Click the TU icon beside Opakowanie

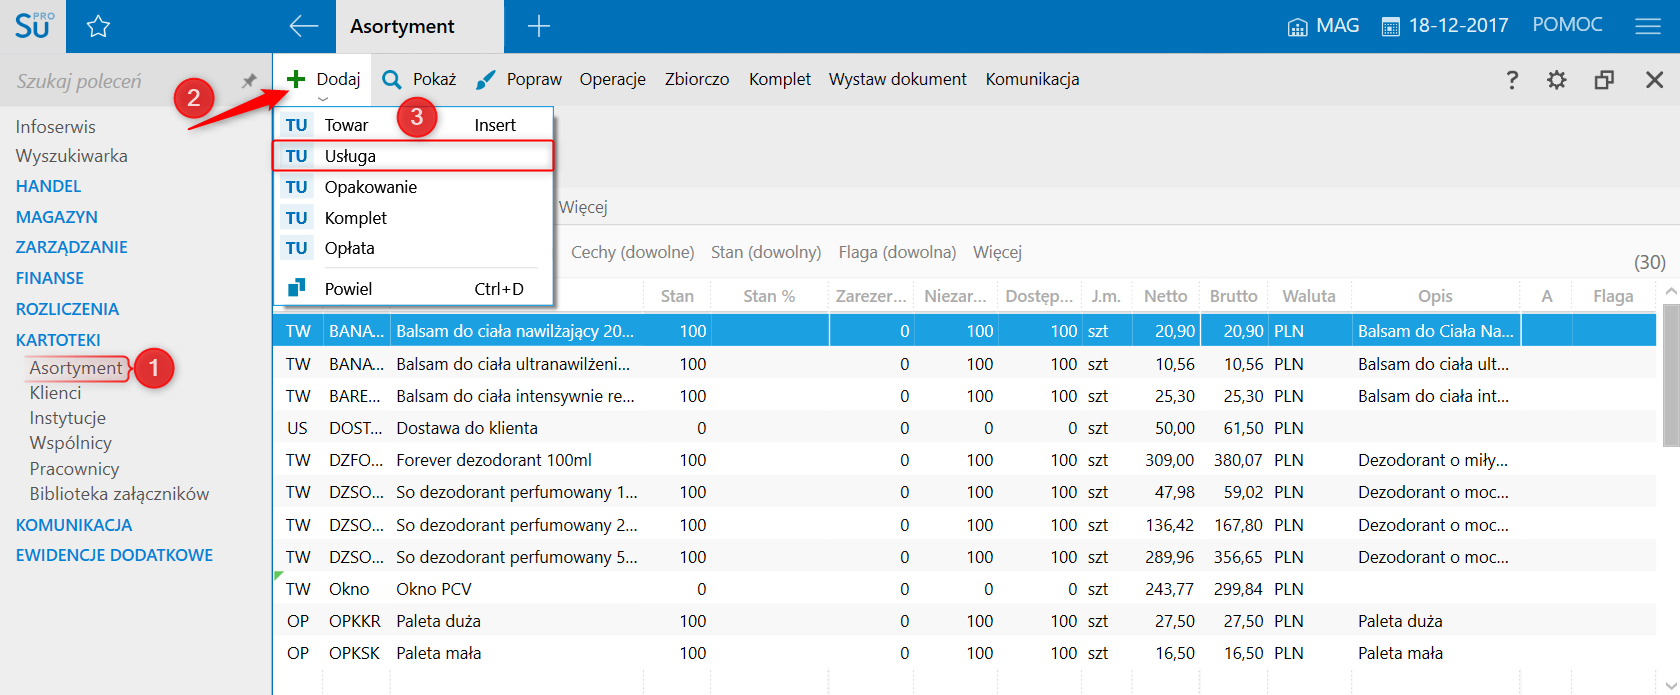296,187
